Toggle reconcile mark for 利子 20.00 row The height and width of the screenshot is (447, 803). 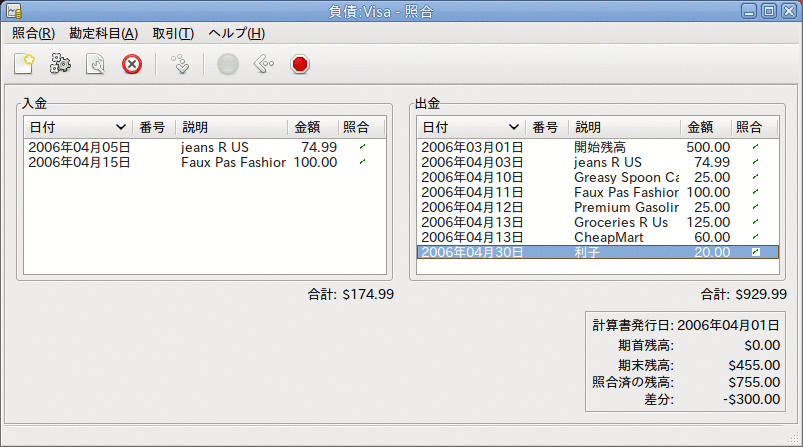[x=755, y=252]
